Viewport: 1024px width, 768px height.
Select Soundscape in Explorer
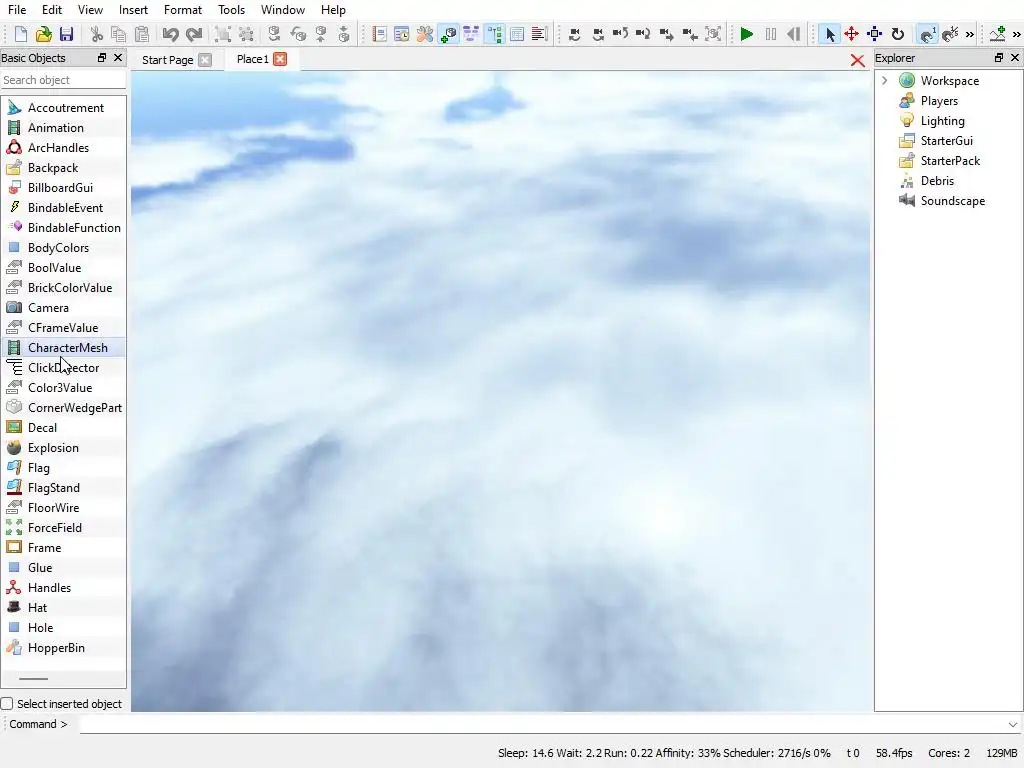click(x=953, y=200)
